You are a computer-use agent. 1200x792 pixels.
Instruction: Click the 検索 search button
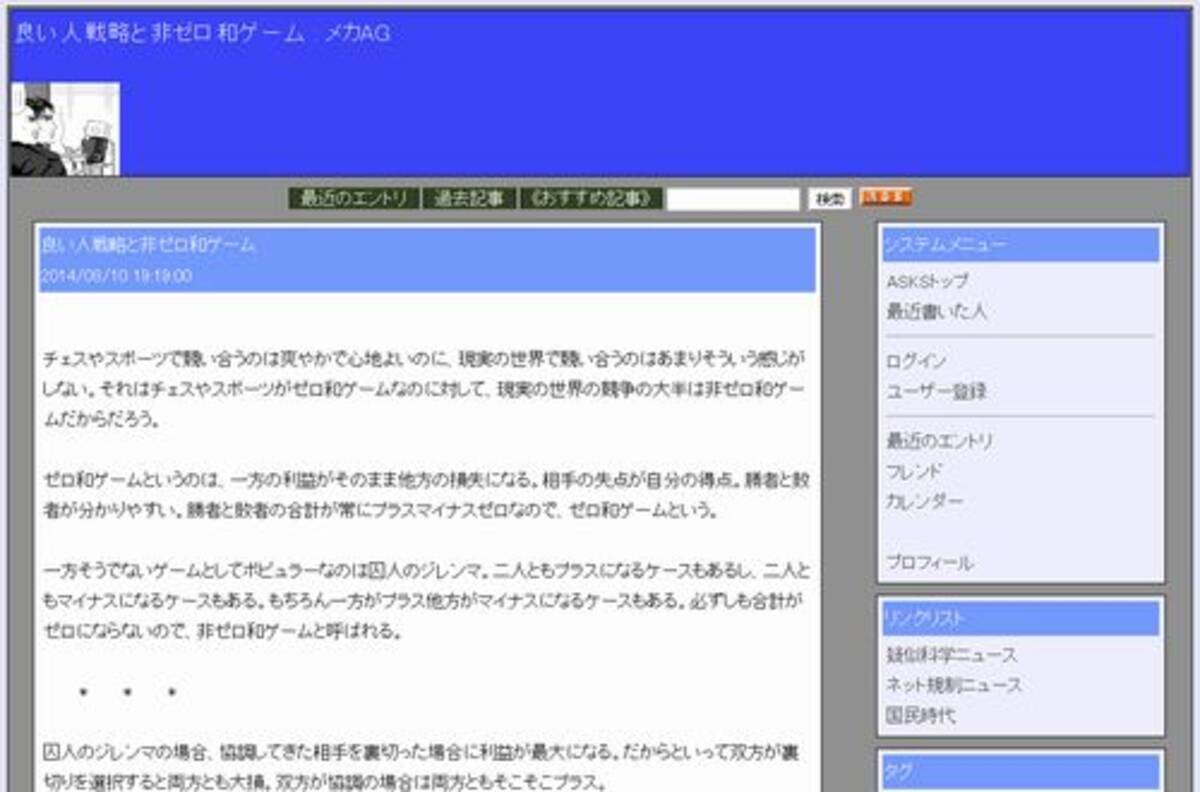[x=829, y=199]
